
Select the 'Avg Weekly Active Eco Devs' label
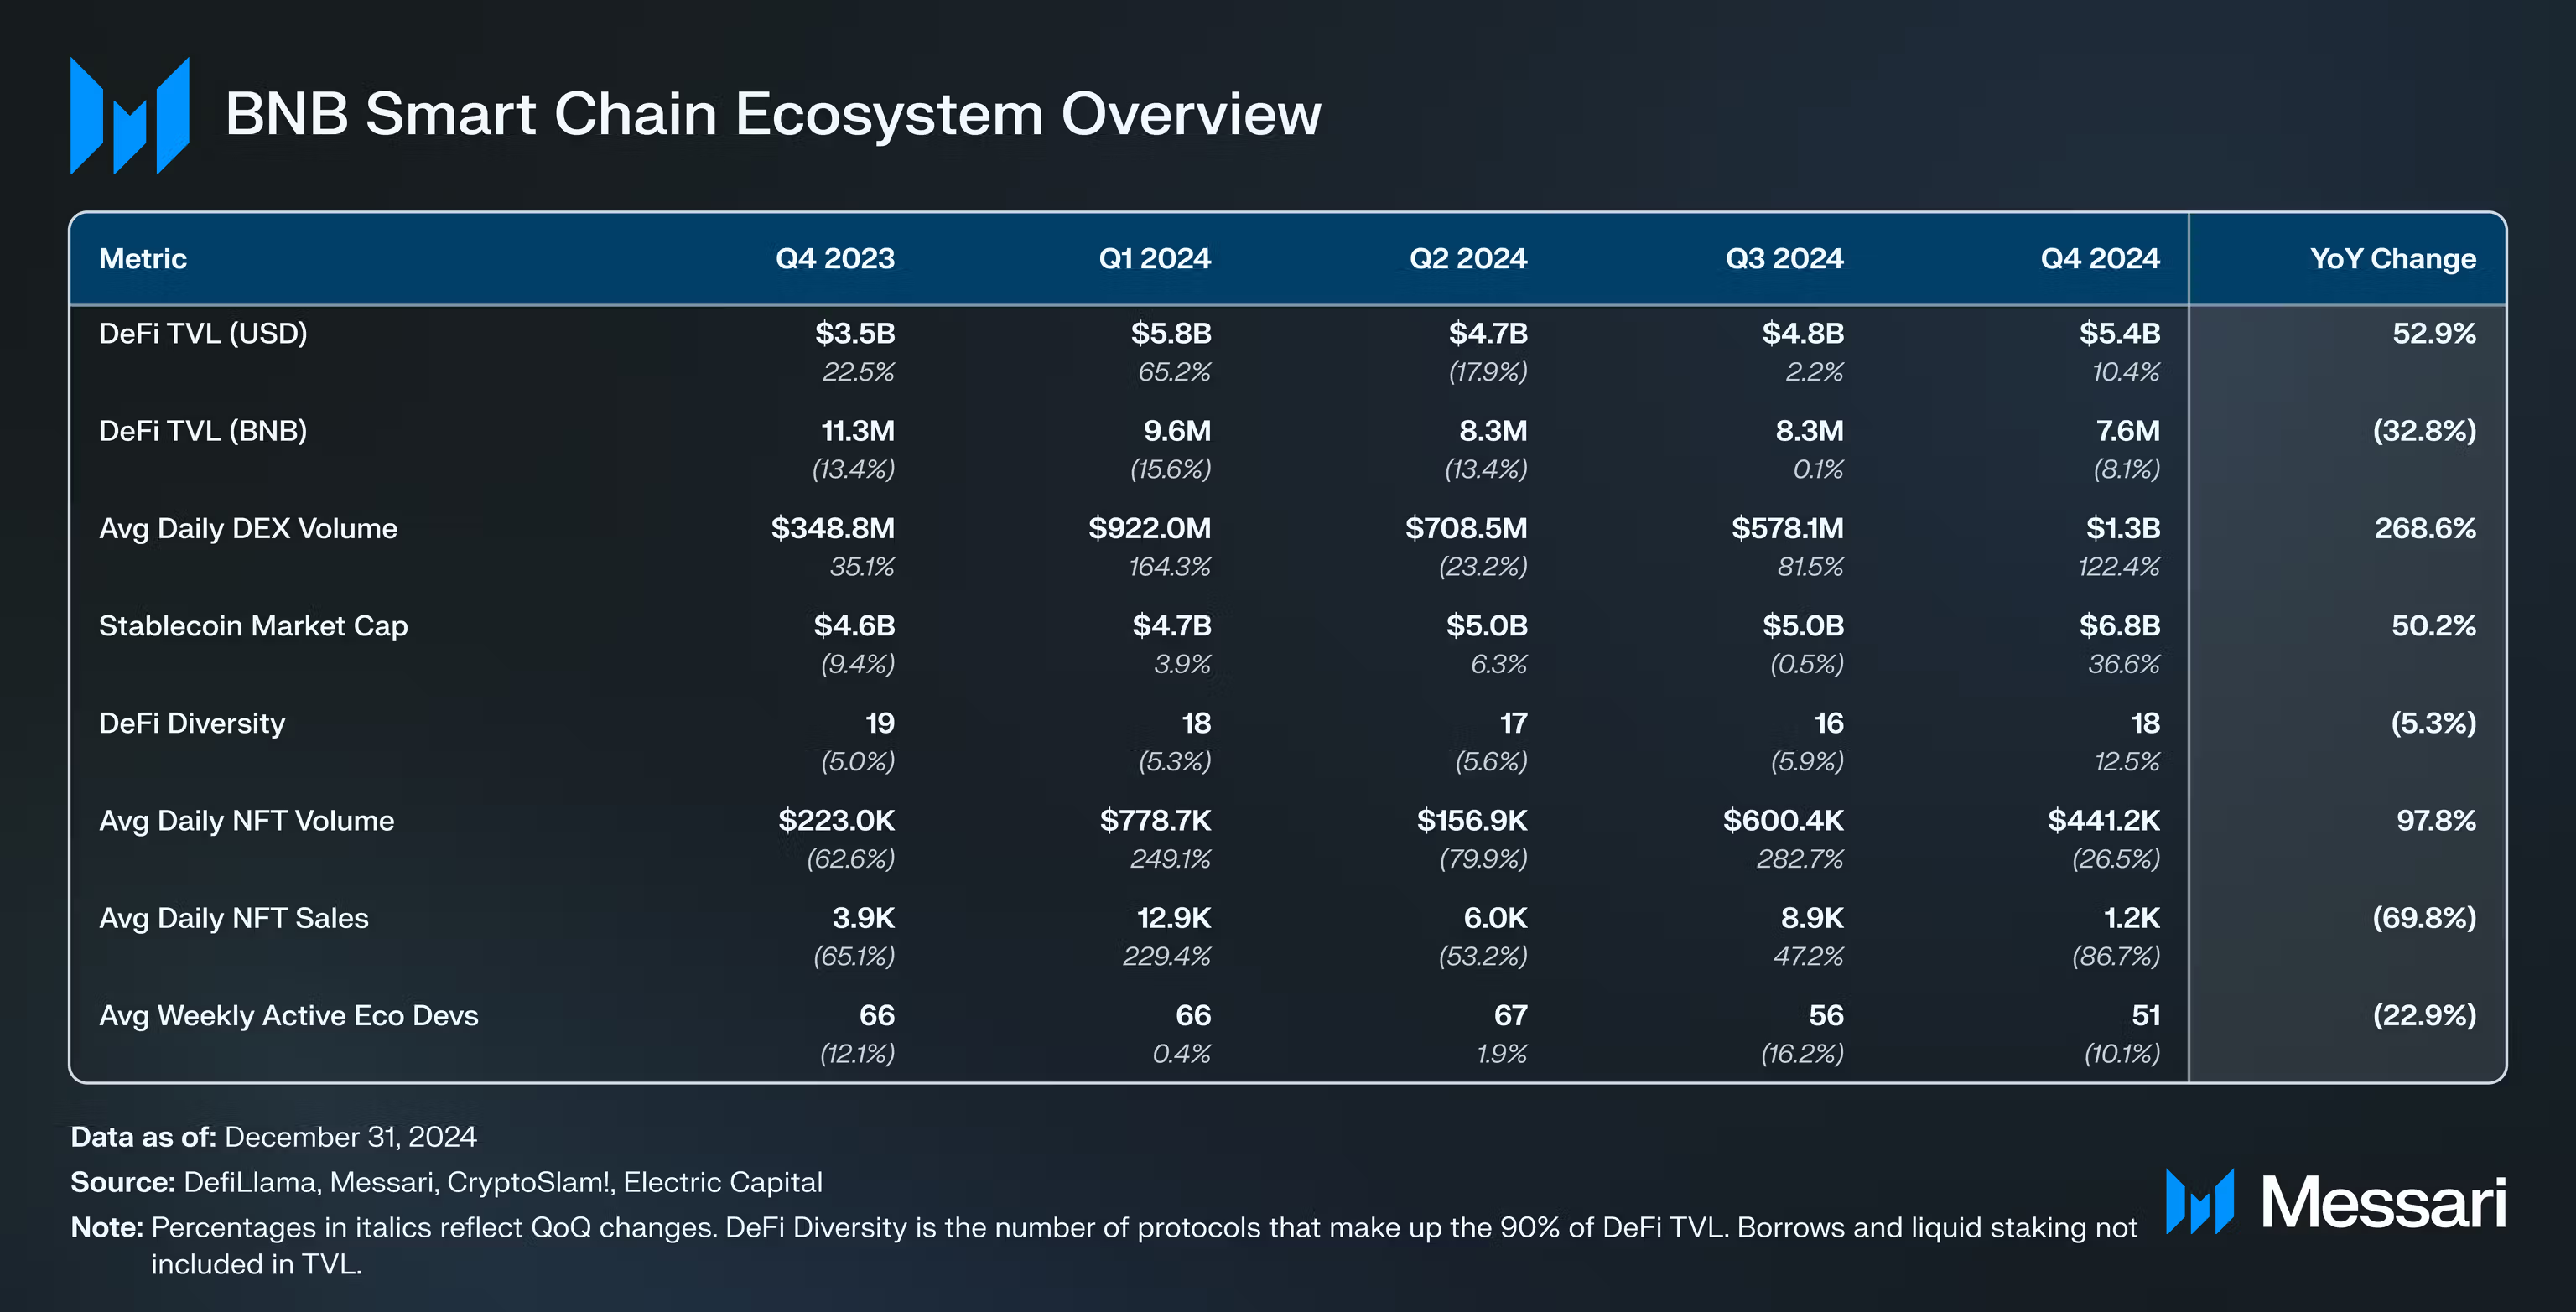click(288, 1015)
